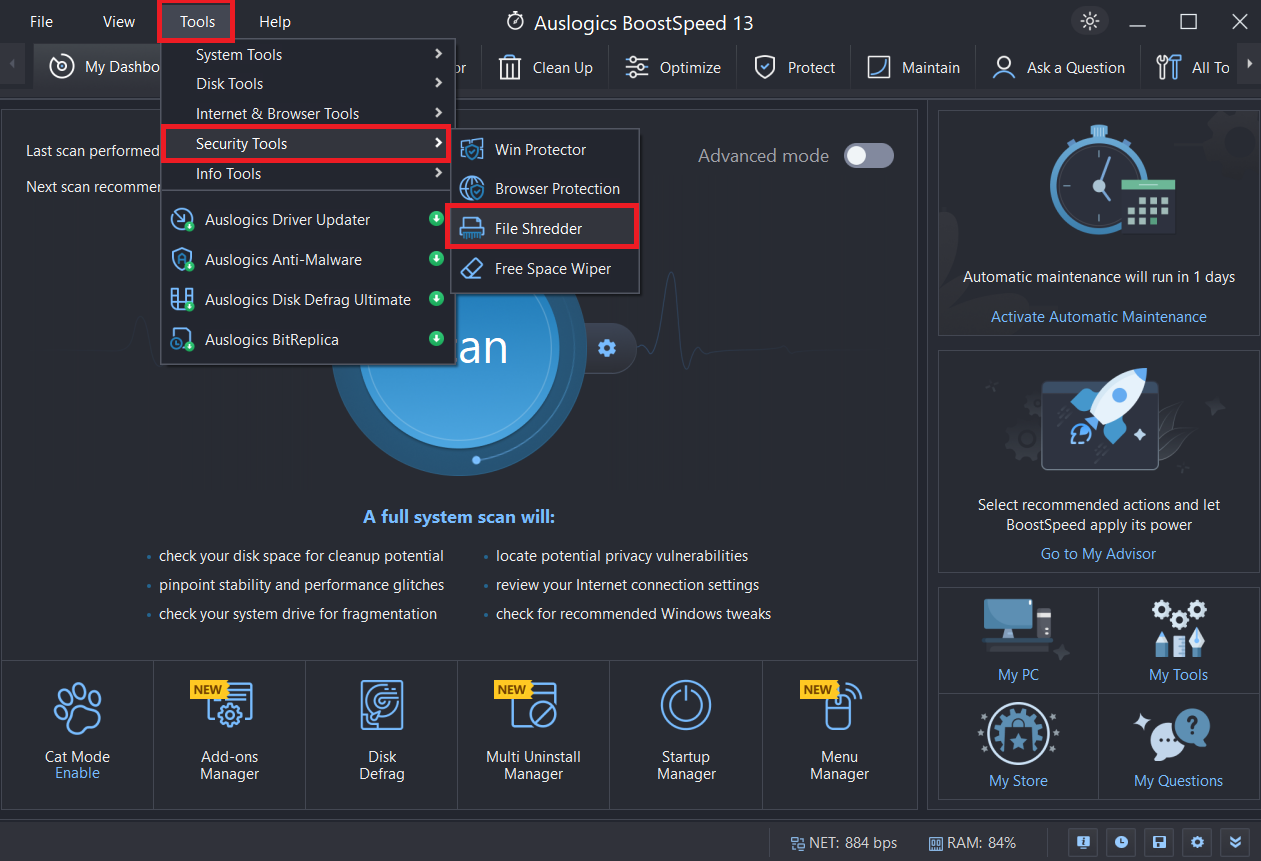Viewport: 1261px width, 861px height.
Task: Open the My Questions tile
Action: pos(1179,746)
